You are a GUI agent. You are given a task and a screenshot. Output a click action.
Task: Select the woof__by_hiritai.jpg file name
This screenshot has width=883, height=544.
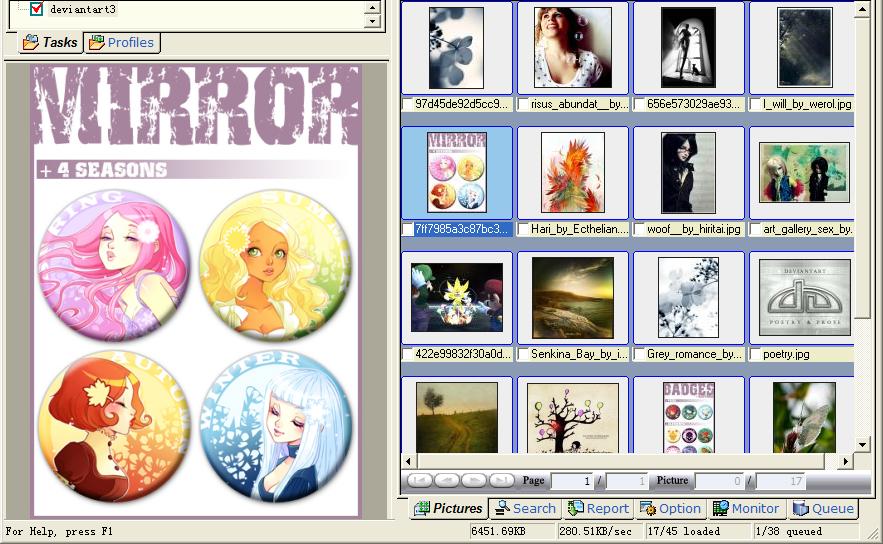(693, 229)
